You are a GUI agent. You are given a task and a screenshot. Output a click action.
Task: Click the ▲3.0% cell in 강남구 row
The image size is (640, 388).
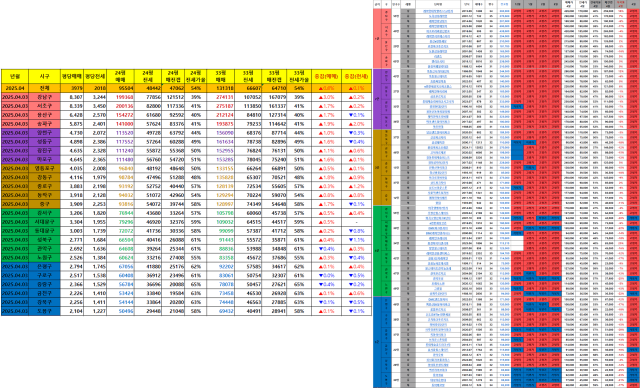326,97
